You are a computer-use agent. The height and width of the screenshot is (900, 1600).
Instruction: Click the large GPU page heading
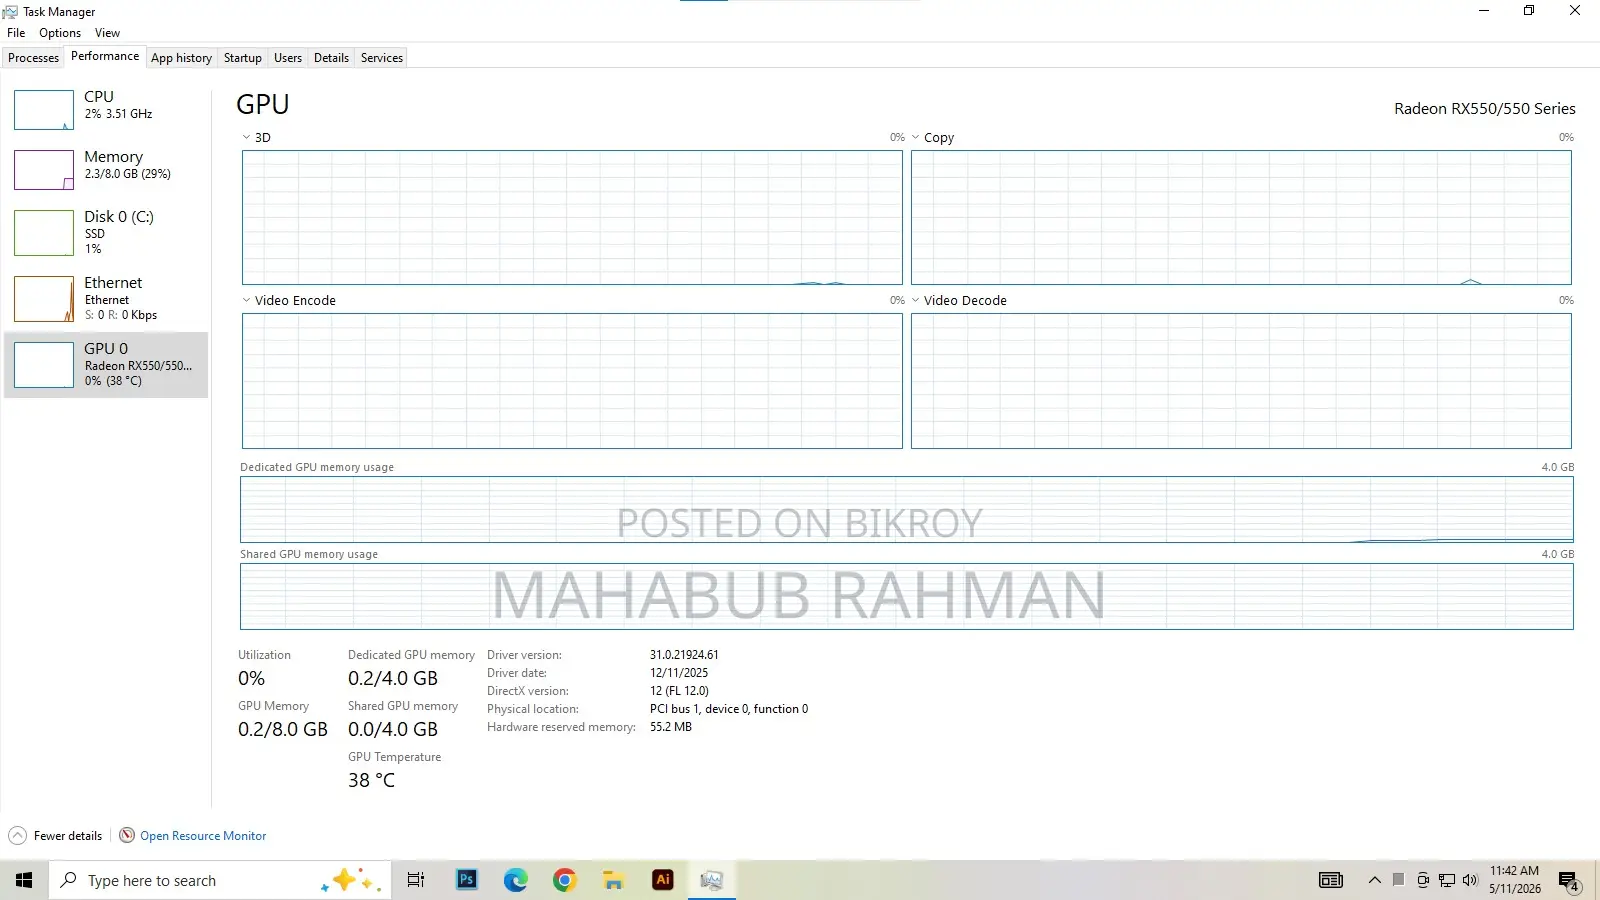coord(263,105)
